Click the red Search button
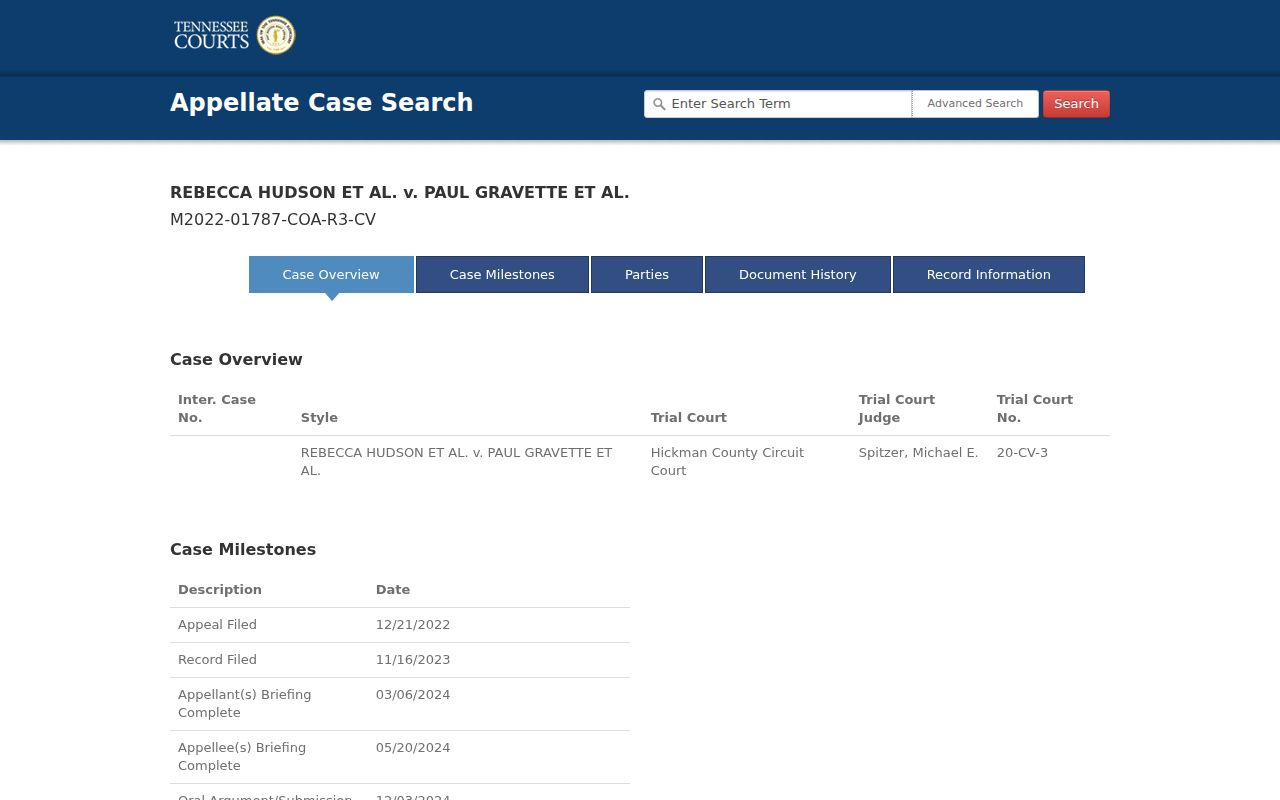This screenshot has height=800, width=1280. [x=1076, y=104]
